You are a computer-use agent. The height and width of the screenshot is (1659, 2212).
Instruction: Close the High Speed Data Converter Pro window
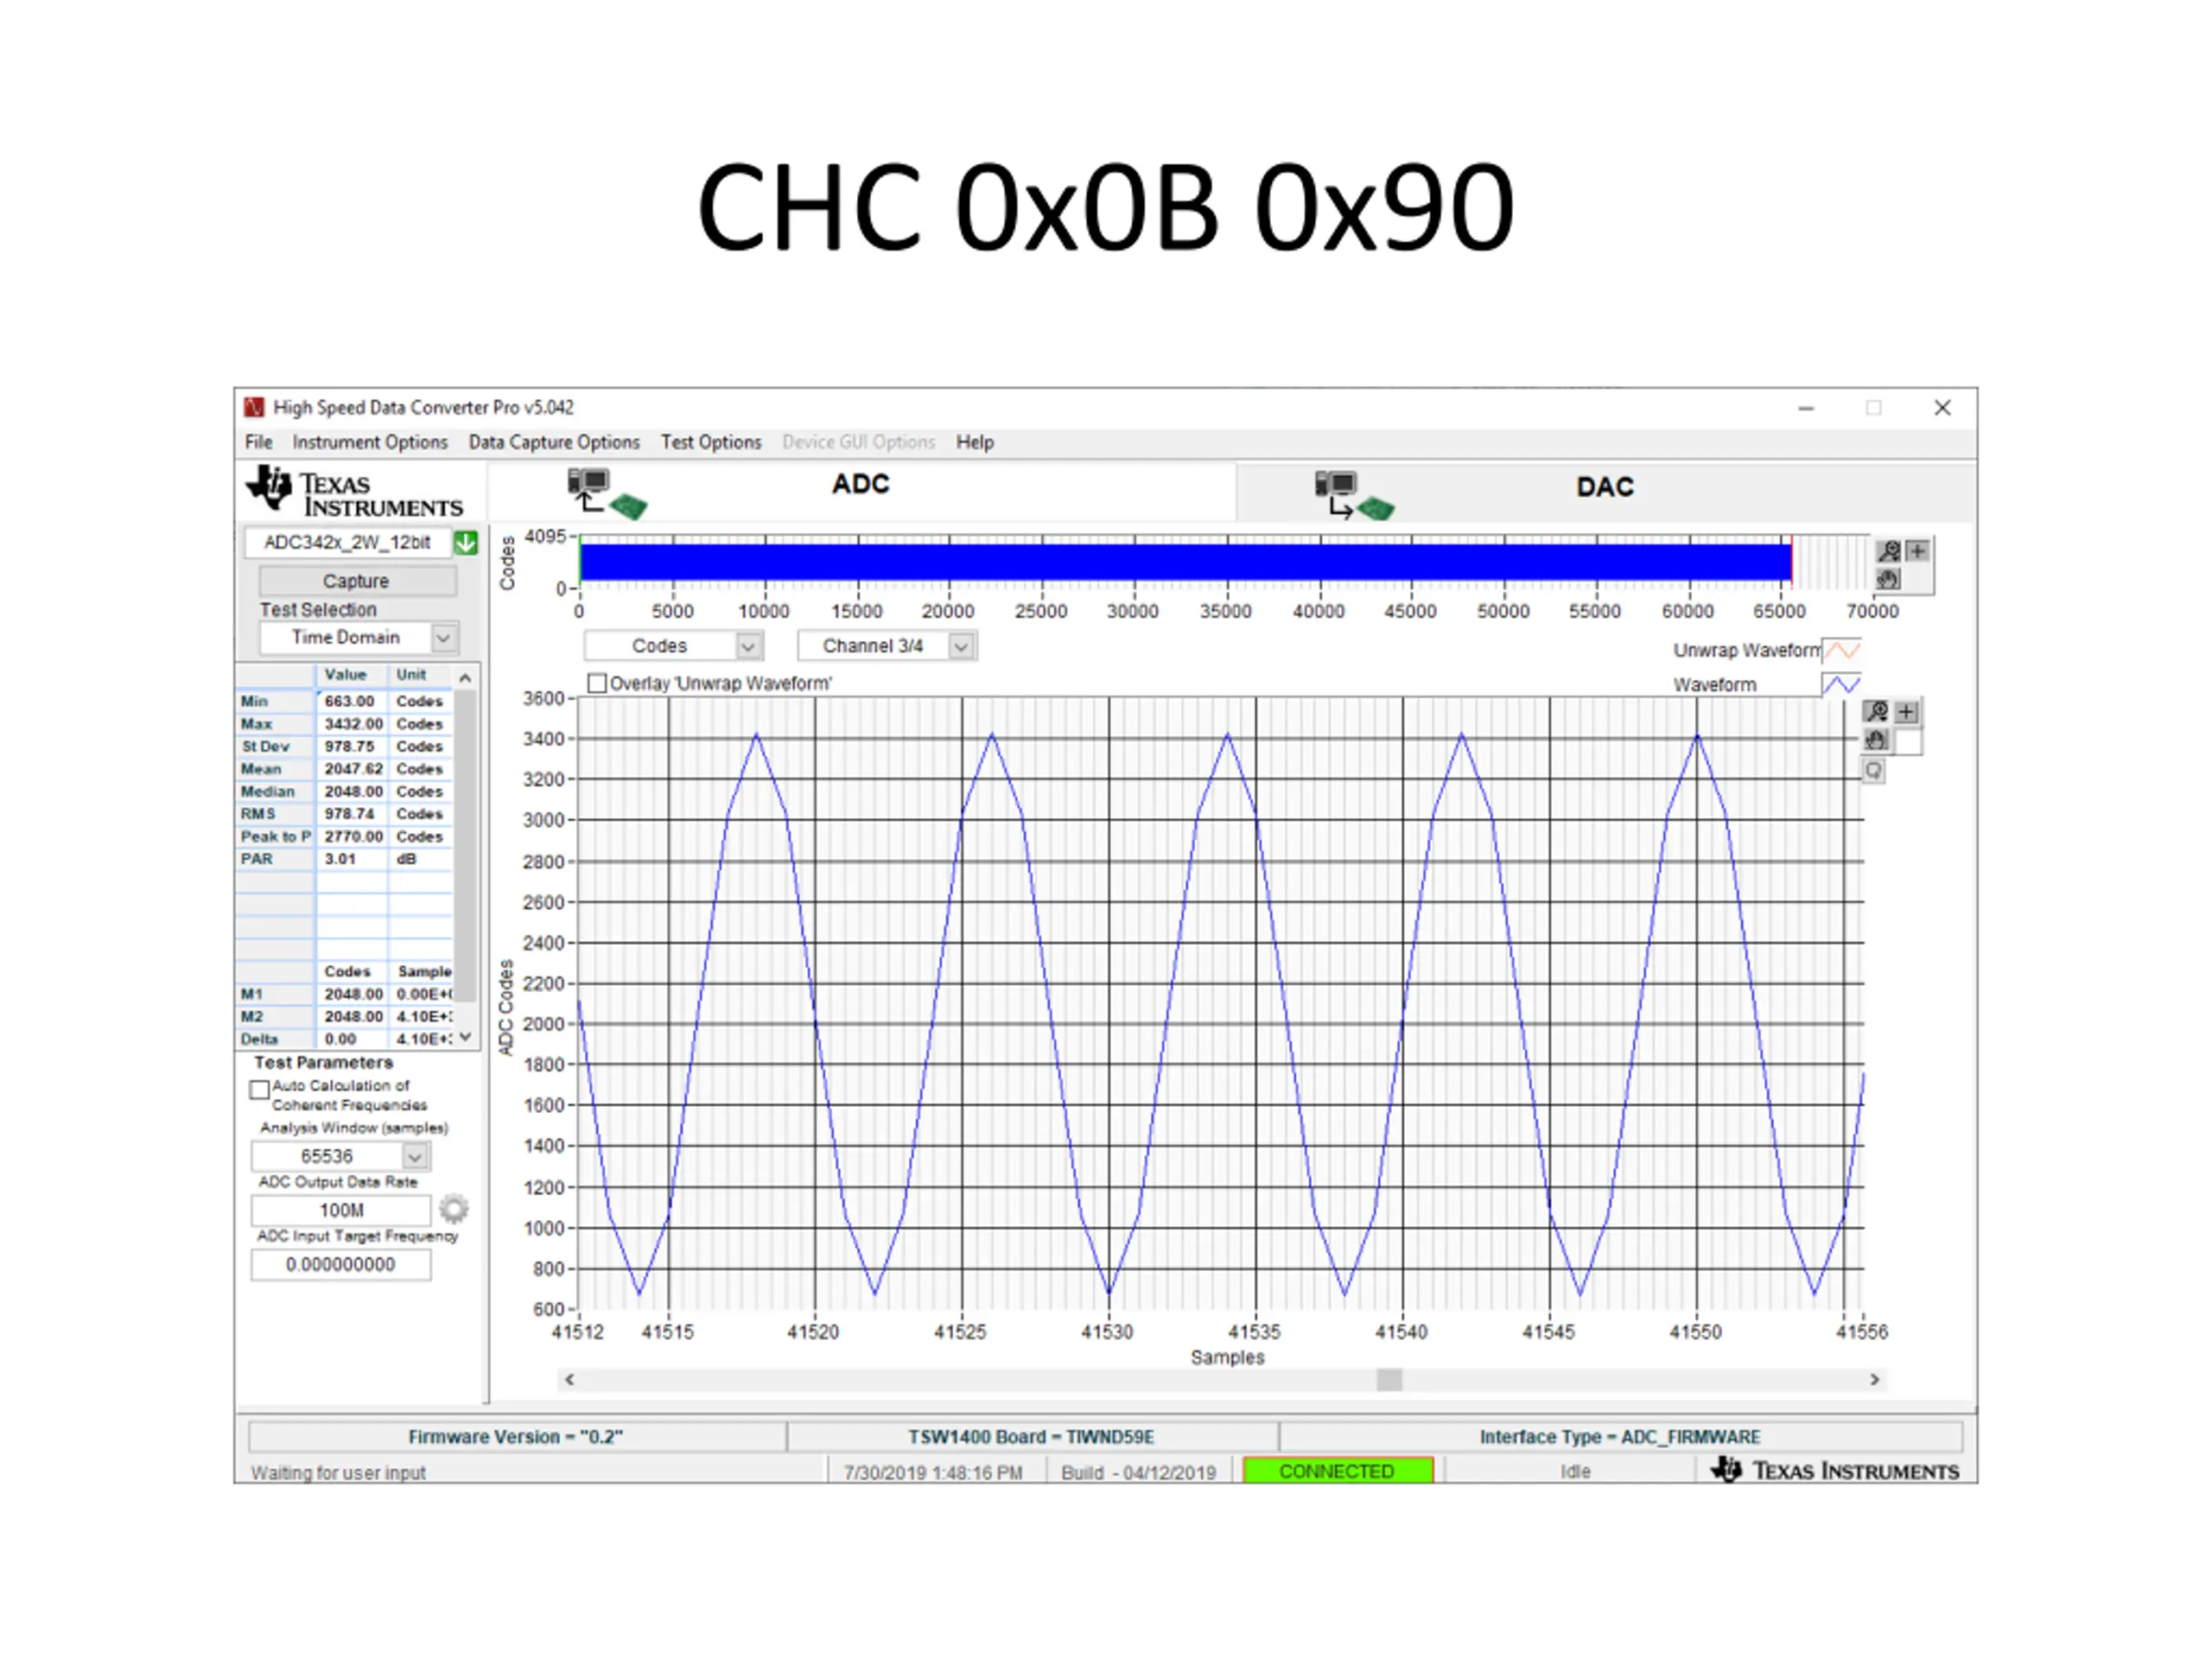tap(1942, 408)
